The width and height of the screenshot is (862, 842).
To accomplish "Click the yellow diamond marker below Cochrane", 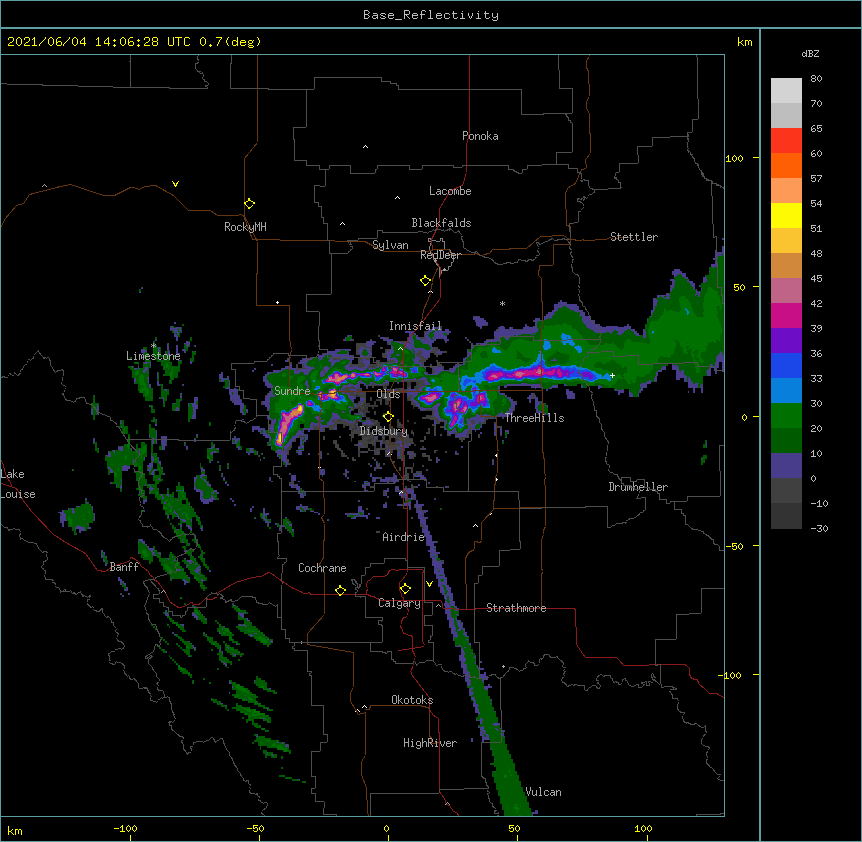I will (x=340, y=590).
